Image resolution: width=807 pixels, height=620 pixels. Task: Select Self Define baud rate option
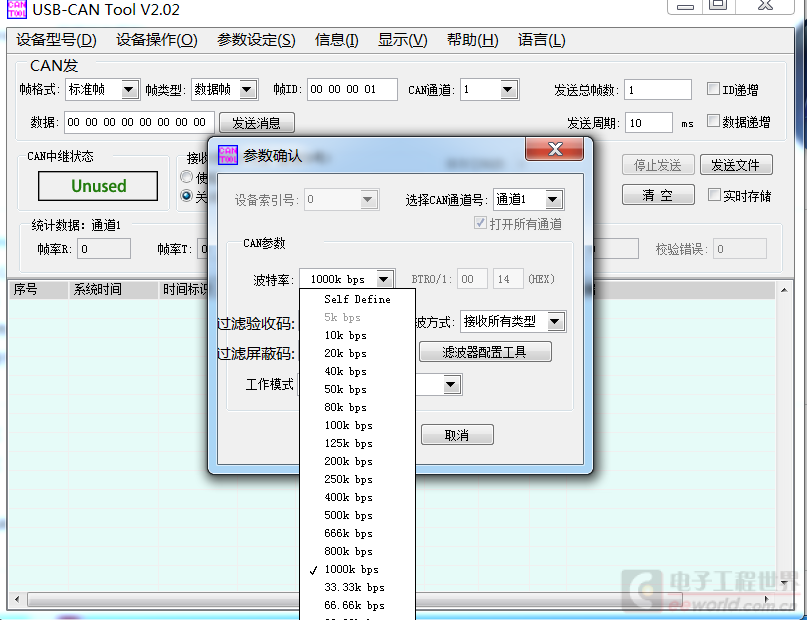pyautogui.click(x=357, y=299)
